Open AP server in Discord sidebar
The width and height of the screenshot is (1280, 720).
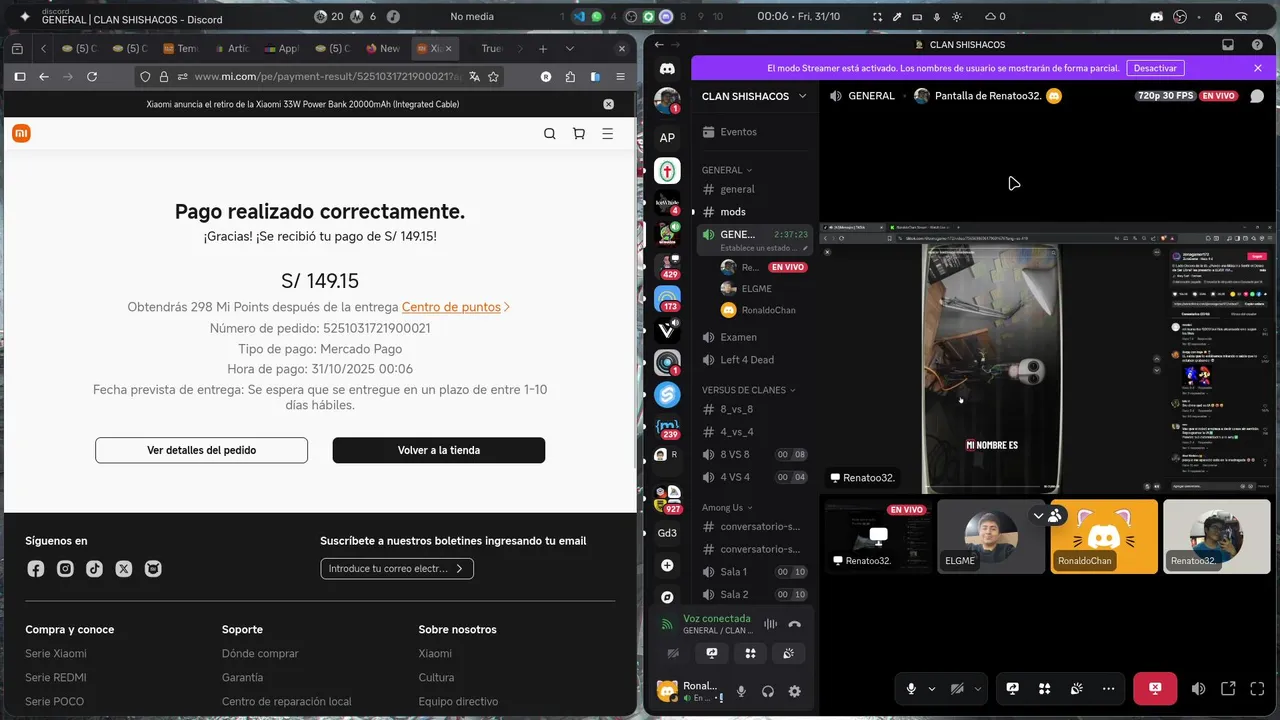pyautogui.click(x=667, y=137)
